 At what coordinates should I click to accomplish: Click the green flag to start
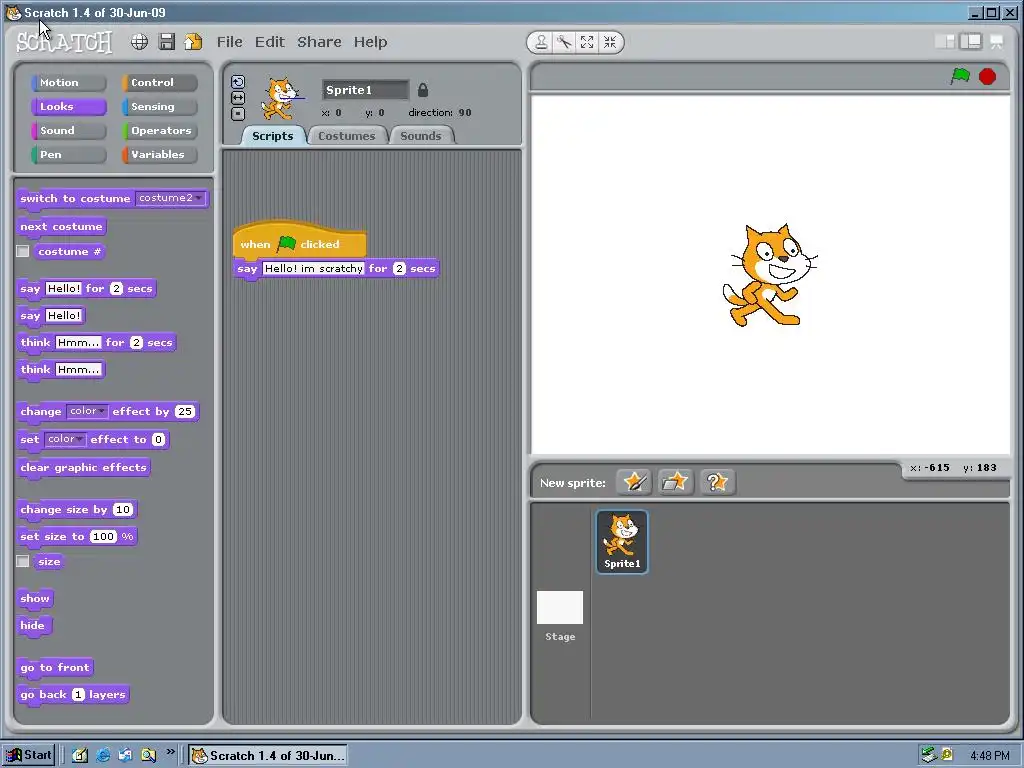pyautogui.click(x=960, y=76)
